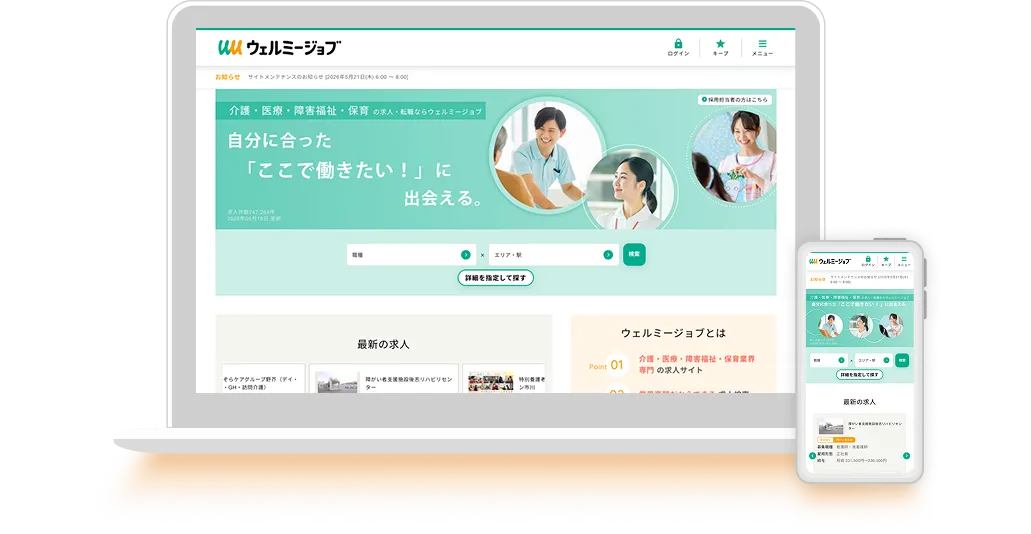Click the 検索 button on phone

coord(902,360)
